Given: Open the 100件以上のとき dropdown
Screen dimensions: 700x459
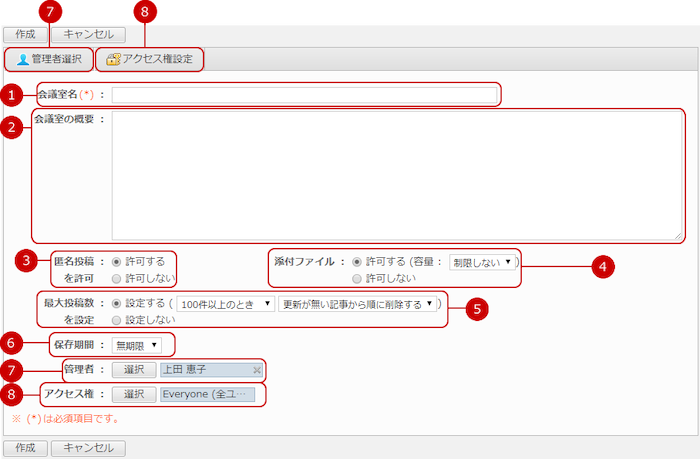Looking at the screenshot, I should [226, 303].
